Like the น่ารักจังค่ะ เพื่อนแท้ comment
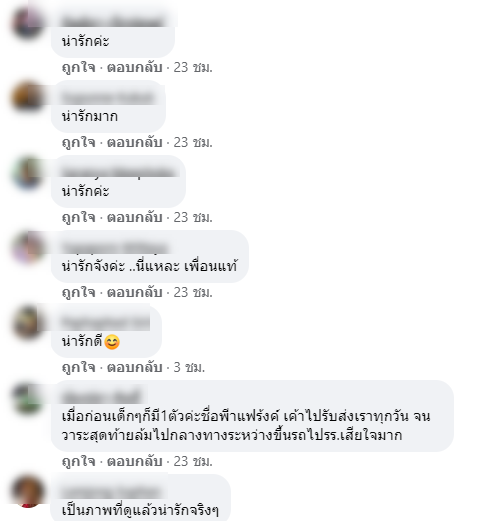This screenshot has height=521, width=494. 79,293
